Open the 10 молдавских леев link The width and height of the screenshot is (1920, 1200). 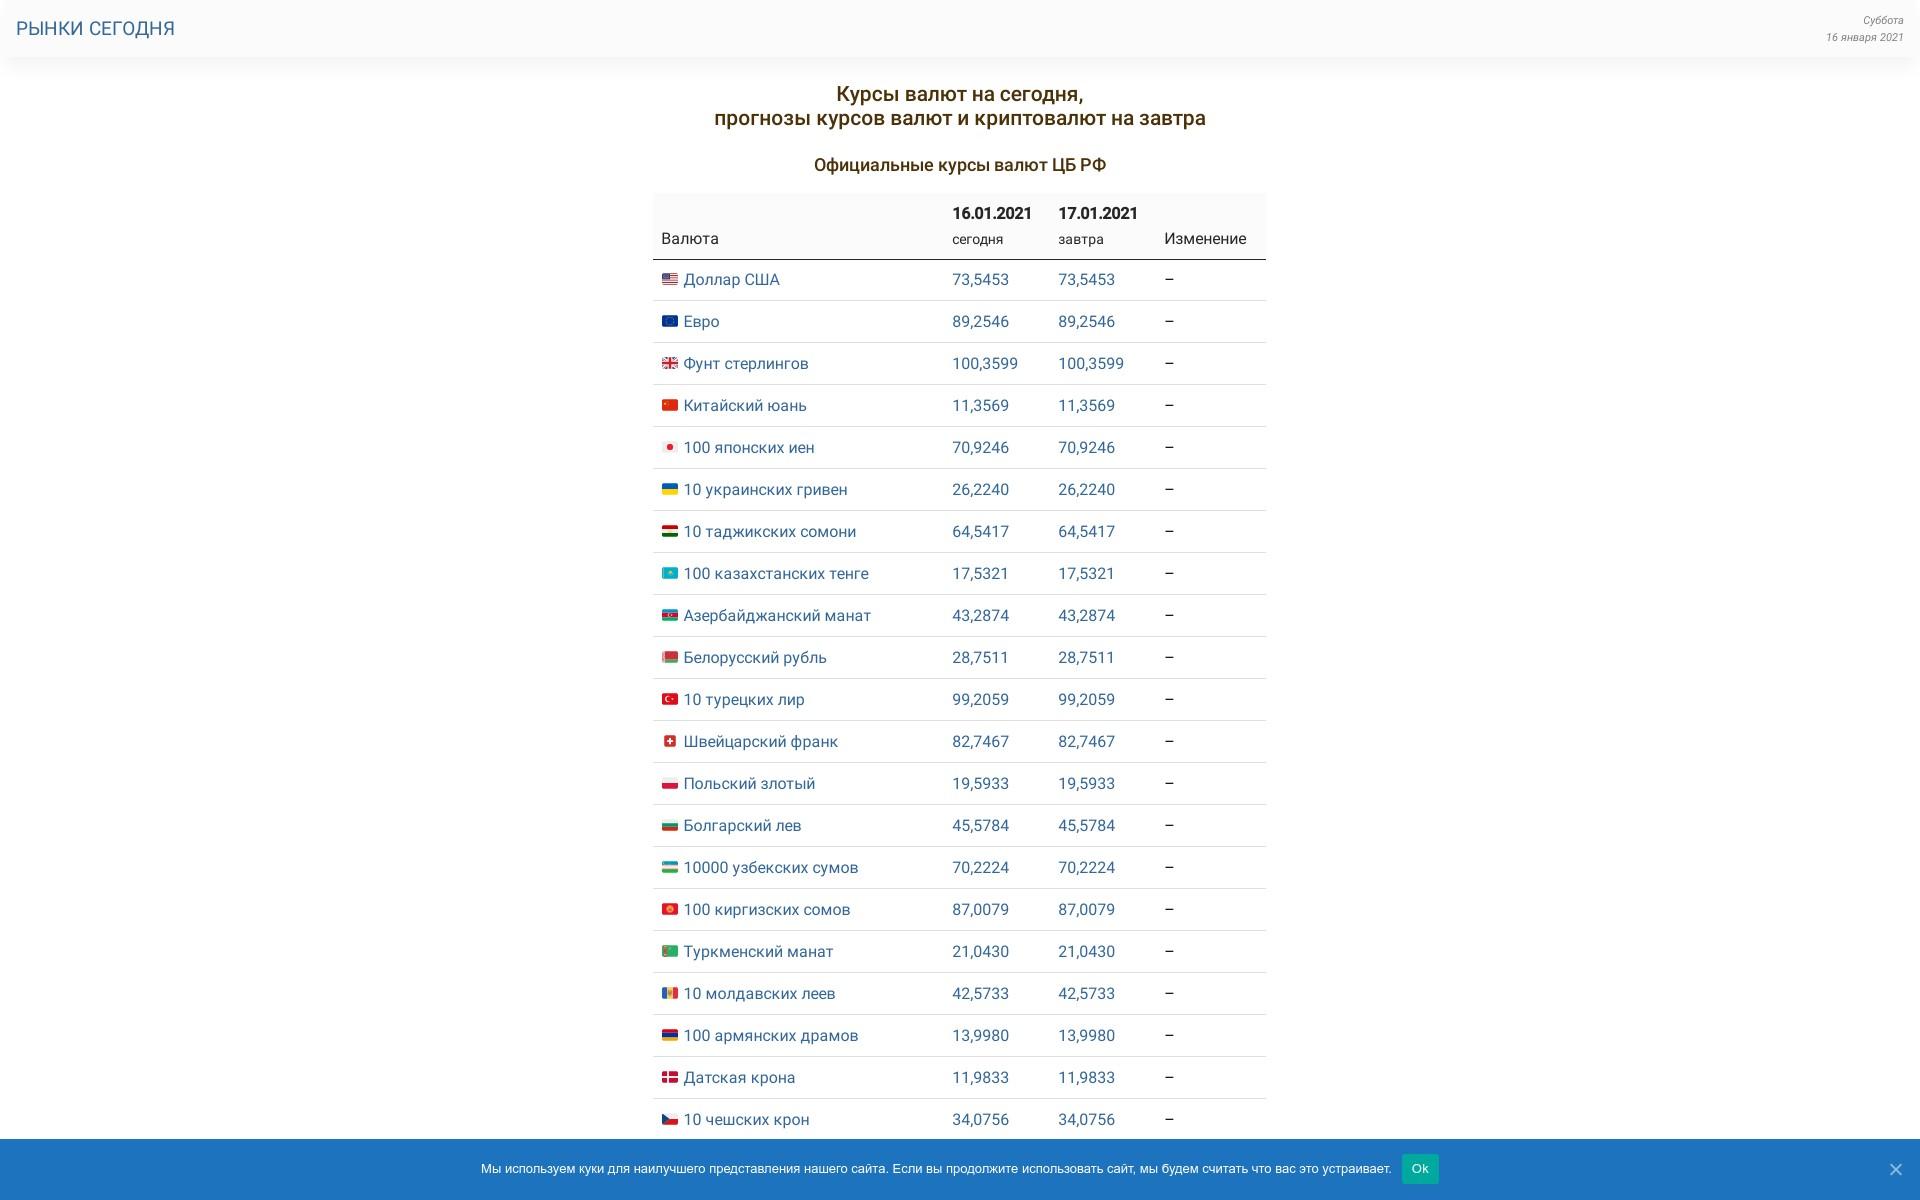click(759, 994)
